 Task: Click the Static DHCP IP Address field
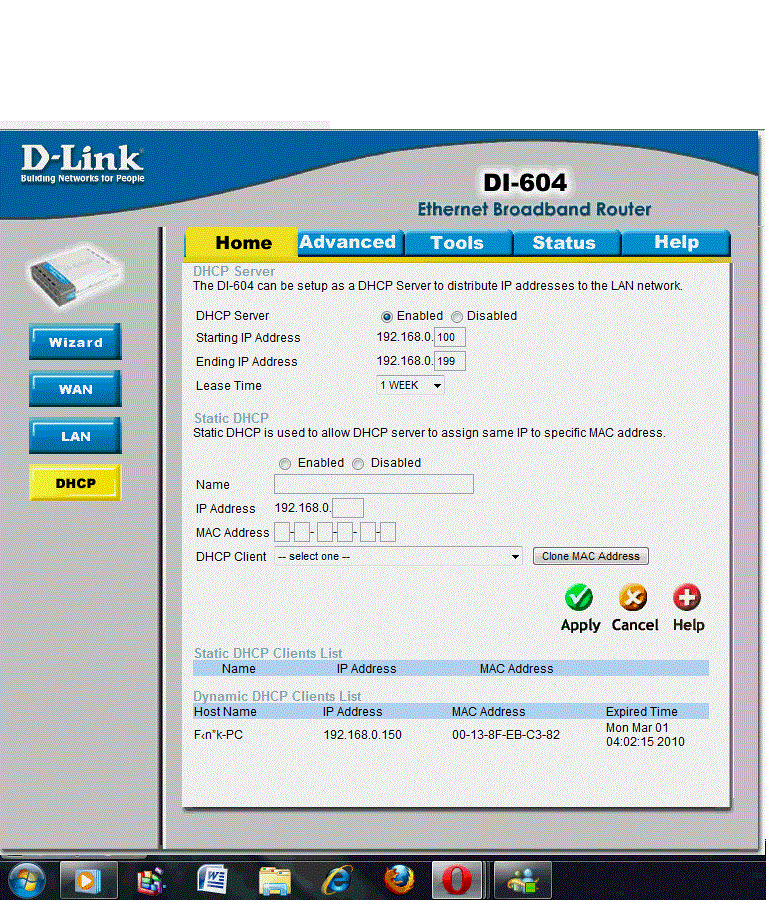coord(348,508)
